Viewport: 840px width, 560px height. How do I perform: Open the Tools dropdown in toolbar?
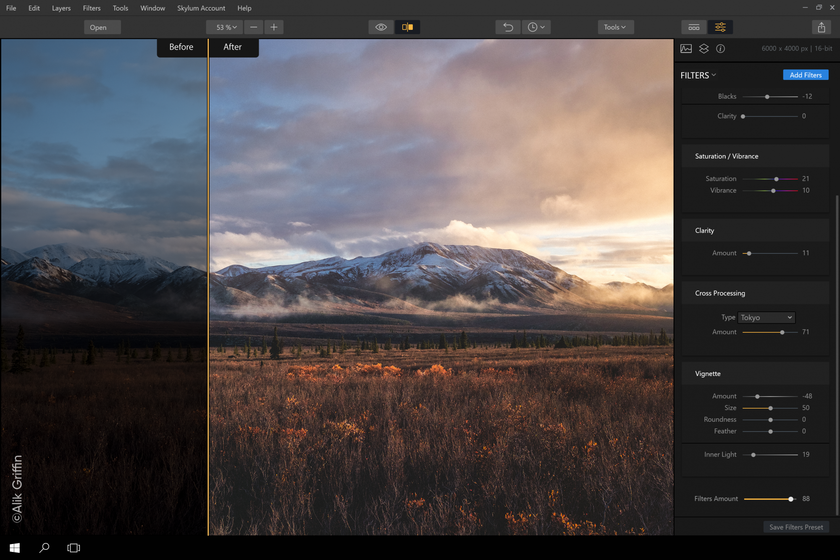[x=616, y=27]
